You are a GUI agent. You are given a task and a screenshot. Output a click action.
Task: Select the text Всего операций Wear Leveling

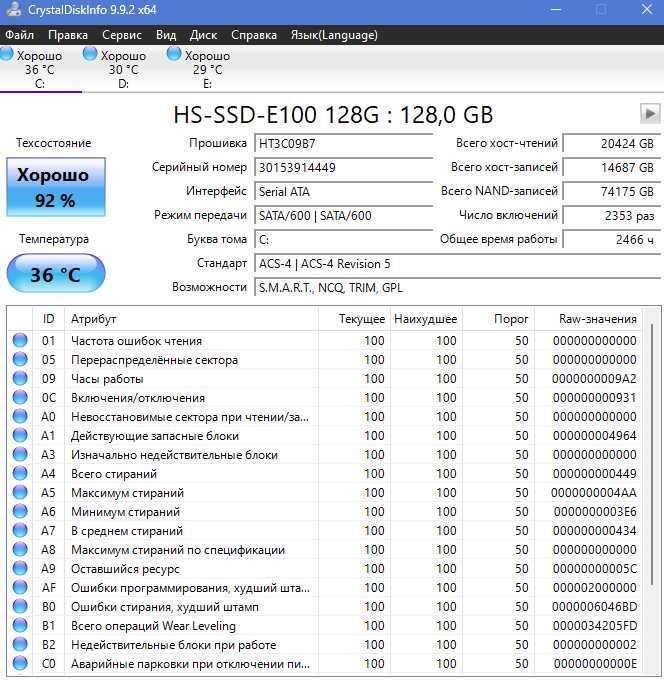tap(153, 626)
